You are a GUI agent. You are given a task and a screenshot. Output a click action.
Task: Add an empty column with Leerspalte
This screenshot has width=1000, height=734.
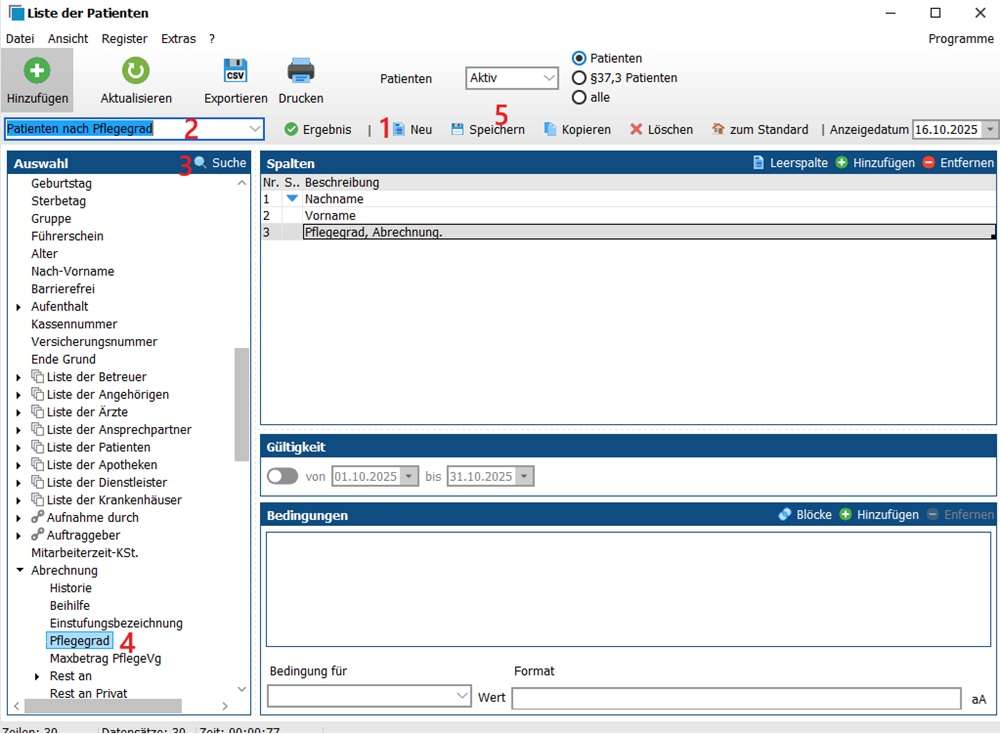point(790,163)
